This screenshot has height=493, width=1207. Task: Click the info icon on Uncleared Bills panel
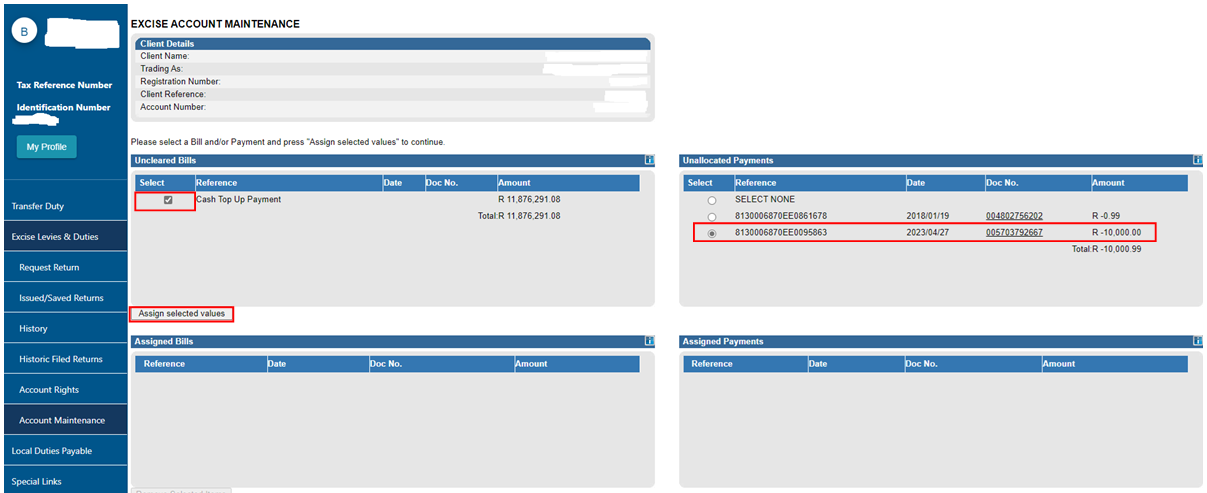tap(649, 160)
